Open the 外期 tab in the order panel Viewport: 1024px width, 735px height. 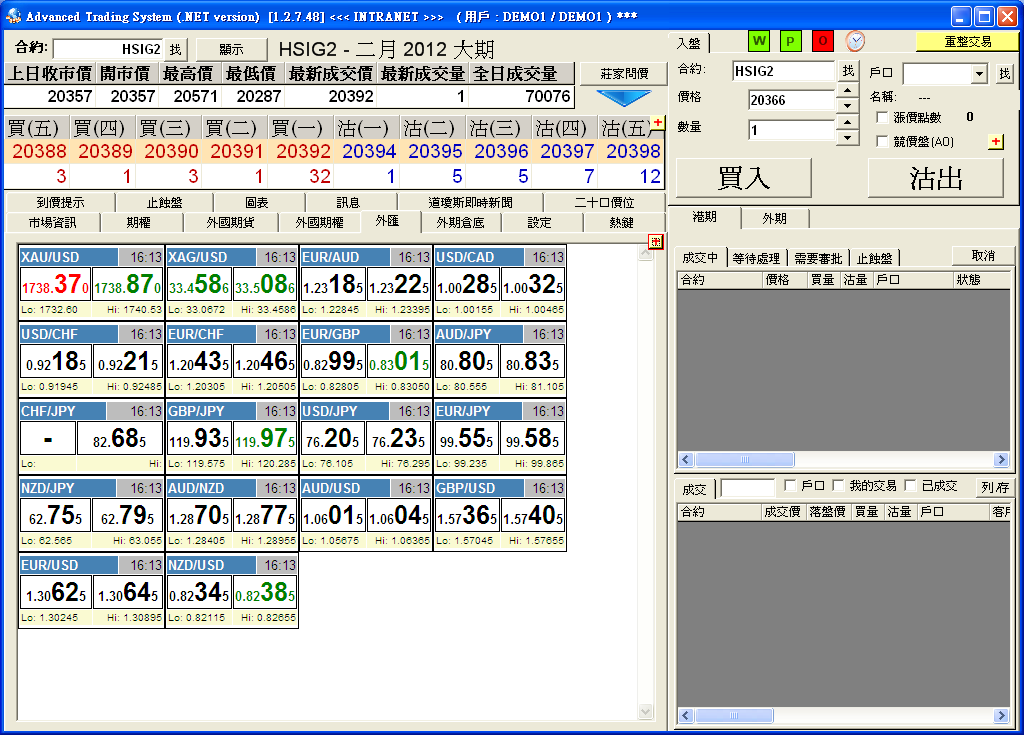click(774, 219)
